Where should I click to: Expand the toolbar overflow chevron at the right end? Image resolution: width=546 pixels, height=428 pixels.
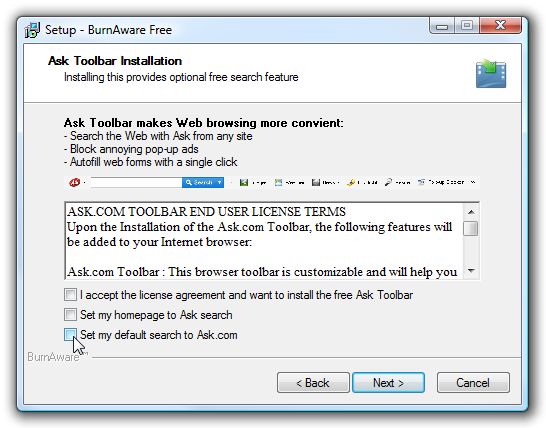coord(473,182)
